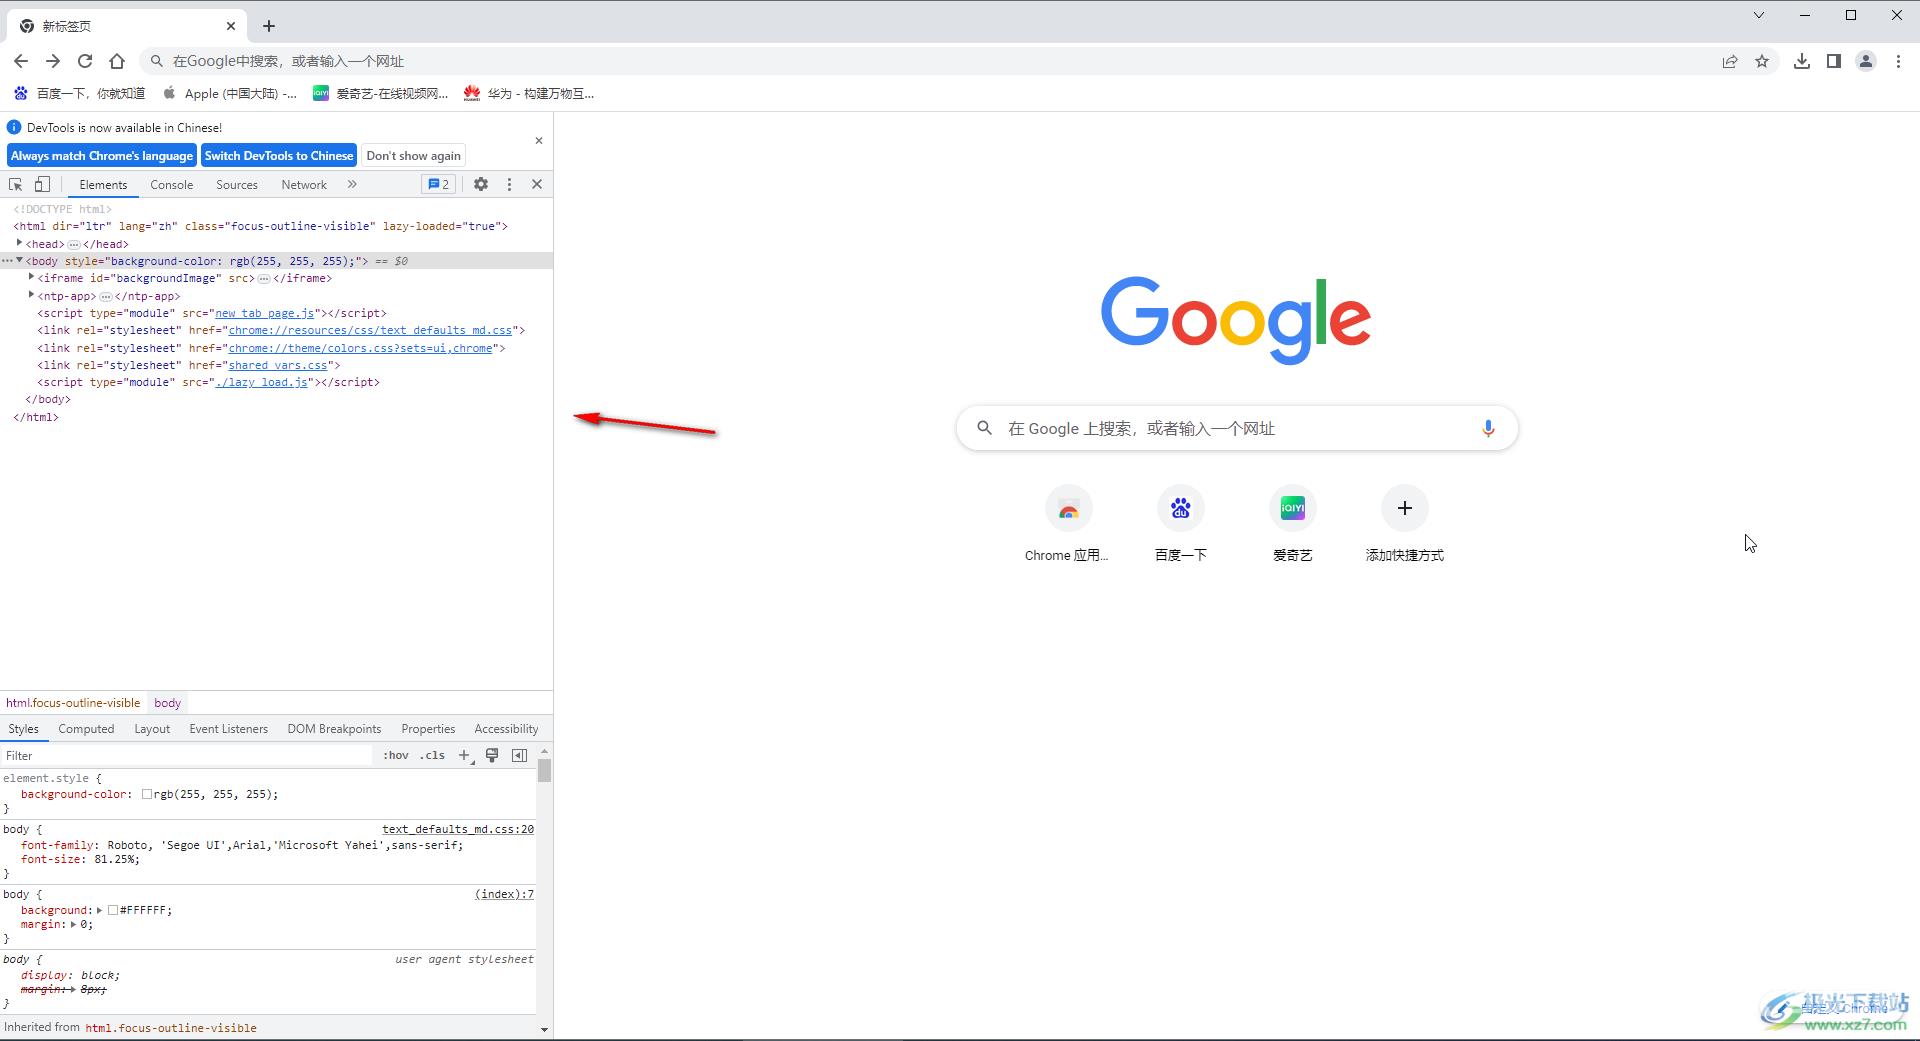Close the DevTools panel
Screen dimensions: 1920x1041
pyautogui.click(x=537, y=184)
